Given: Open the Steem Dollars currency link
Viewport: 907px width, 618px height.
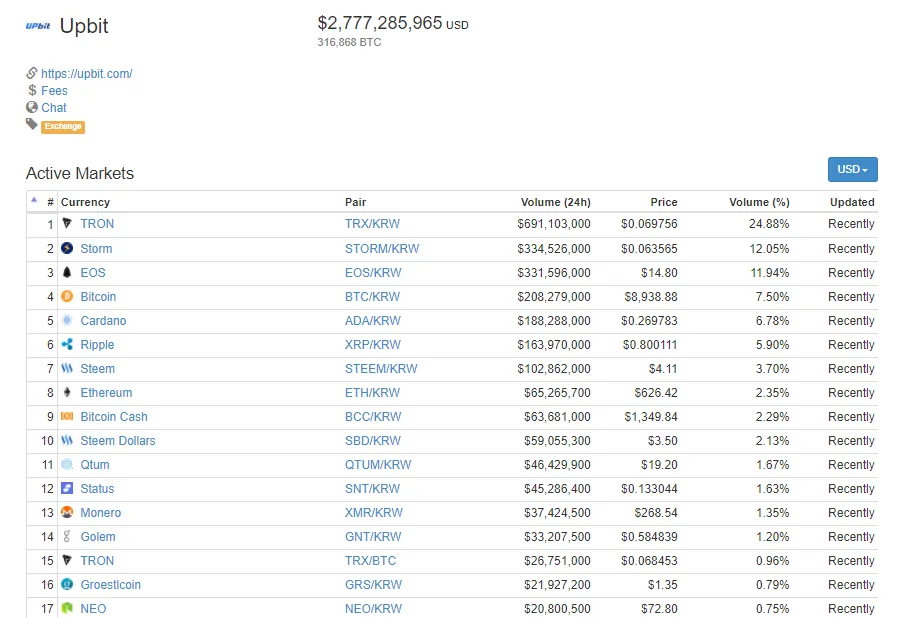Looking at the screenshot, I should coord(118,441).
